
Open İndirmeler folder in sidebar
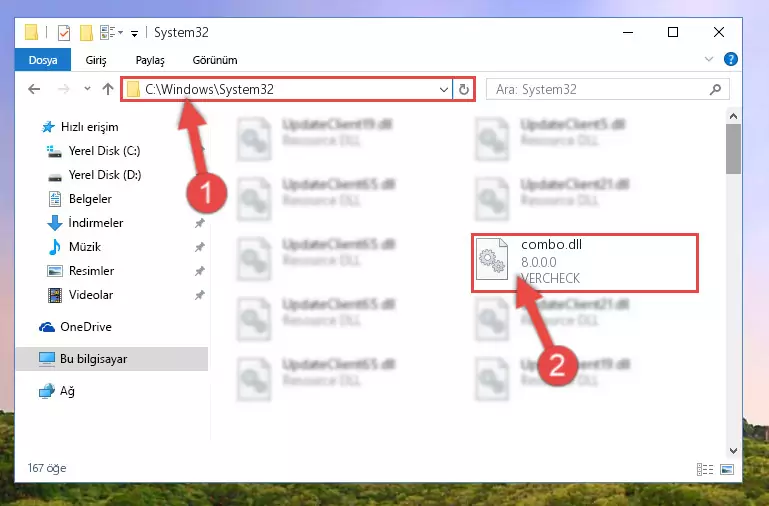(x=85, y=223)
